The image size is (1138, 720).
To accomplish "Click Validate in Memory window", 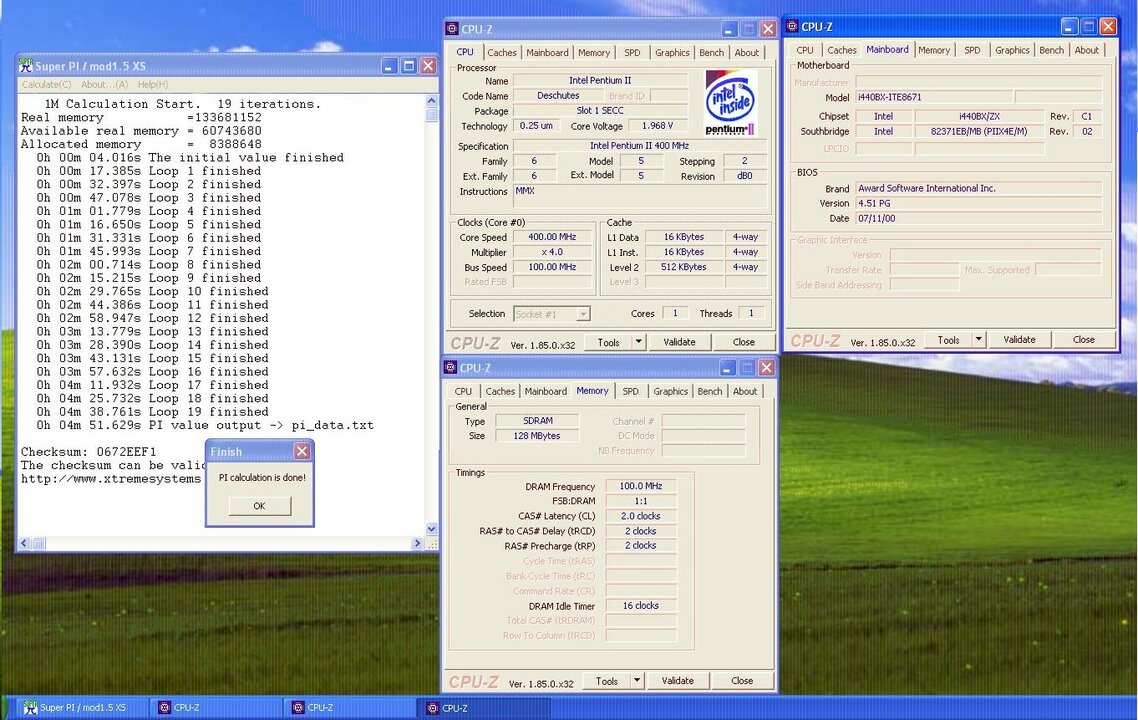I will point(678,681).
